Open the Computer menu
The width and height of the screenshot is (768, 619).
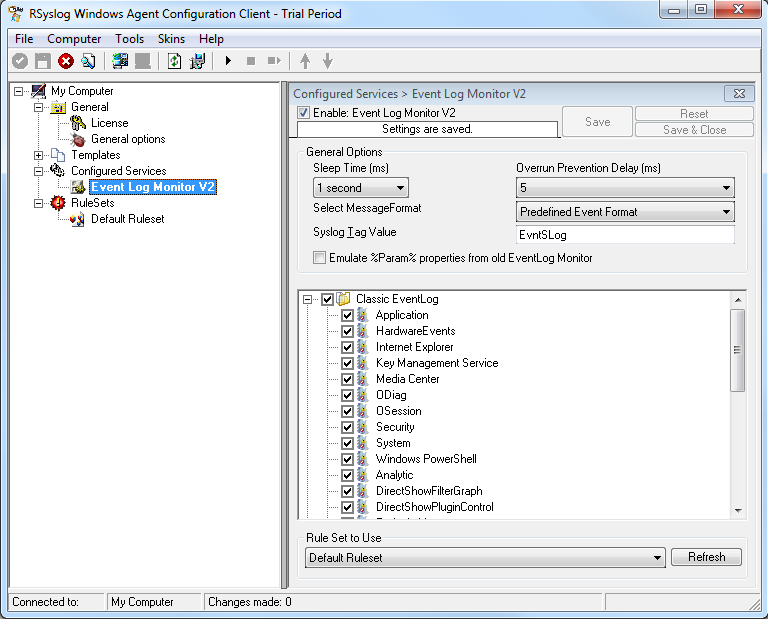point(74,39)
